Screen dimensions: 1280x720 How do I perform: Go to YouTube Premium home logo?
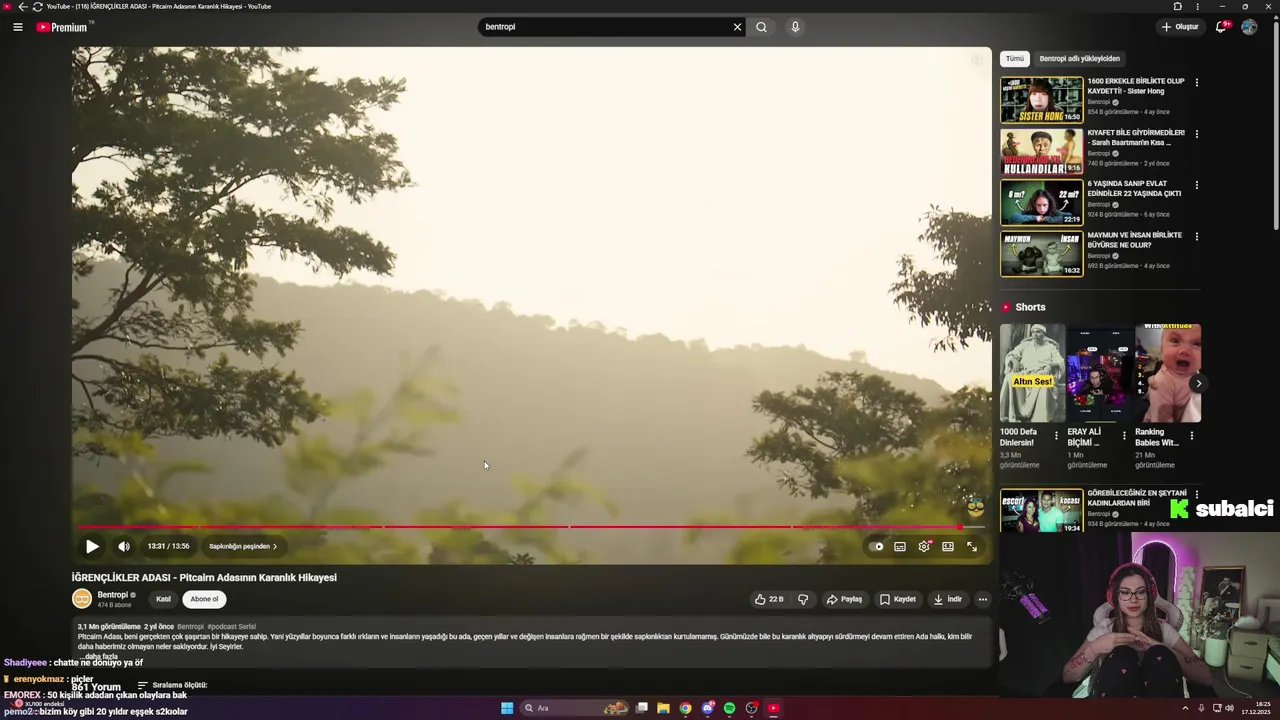pyautogui.click(x=62, y=27)
